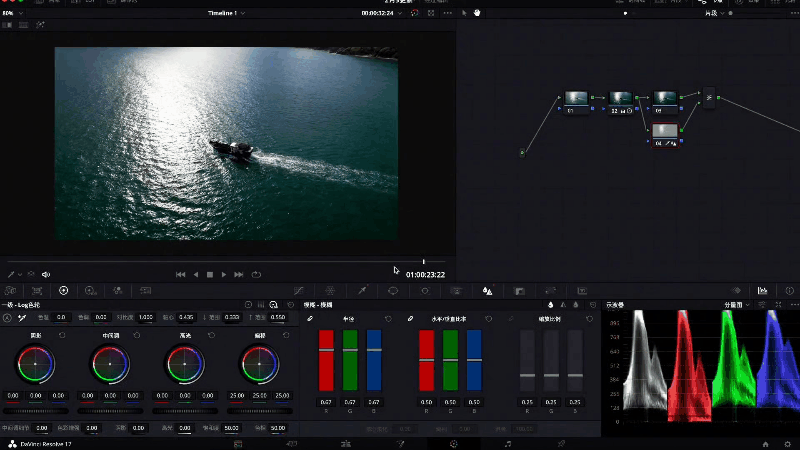The width and height of the screenshot is (800, 450).
Task: Toggle loop playback
Action: (256, 274)
